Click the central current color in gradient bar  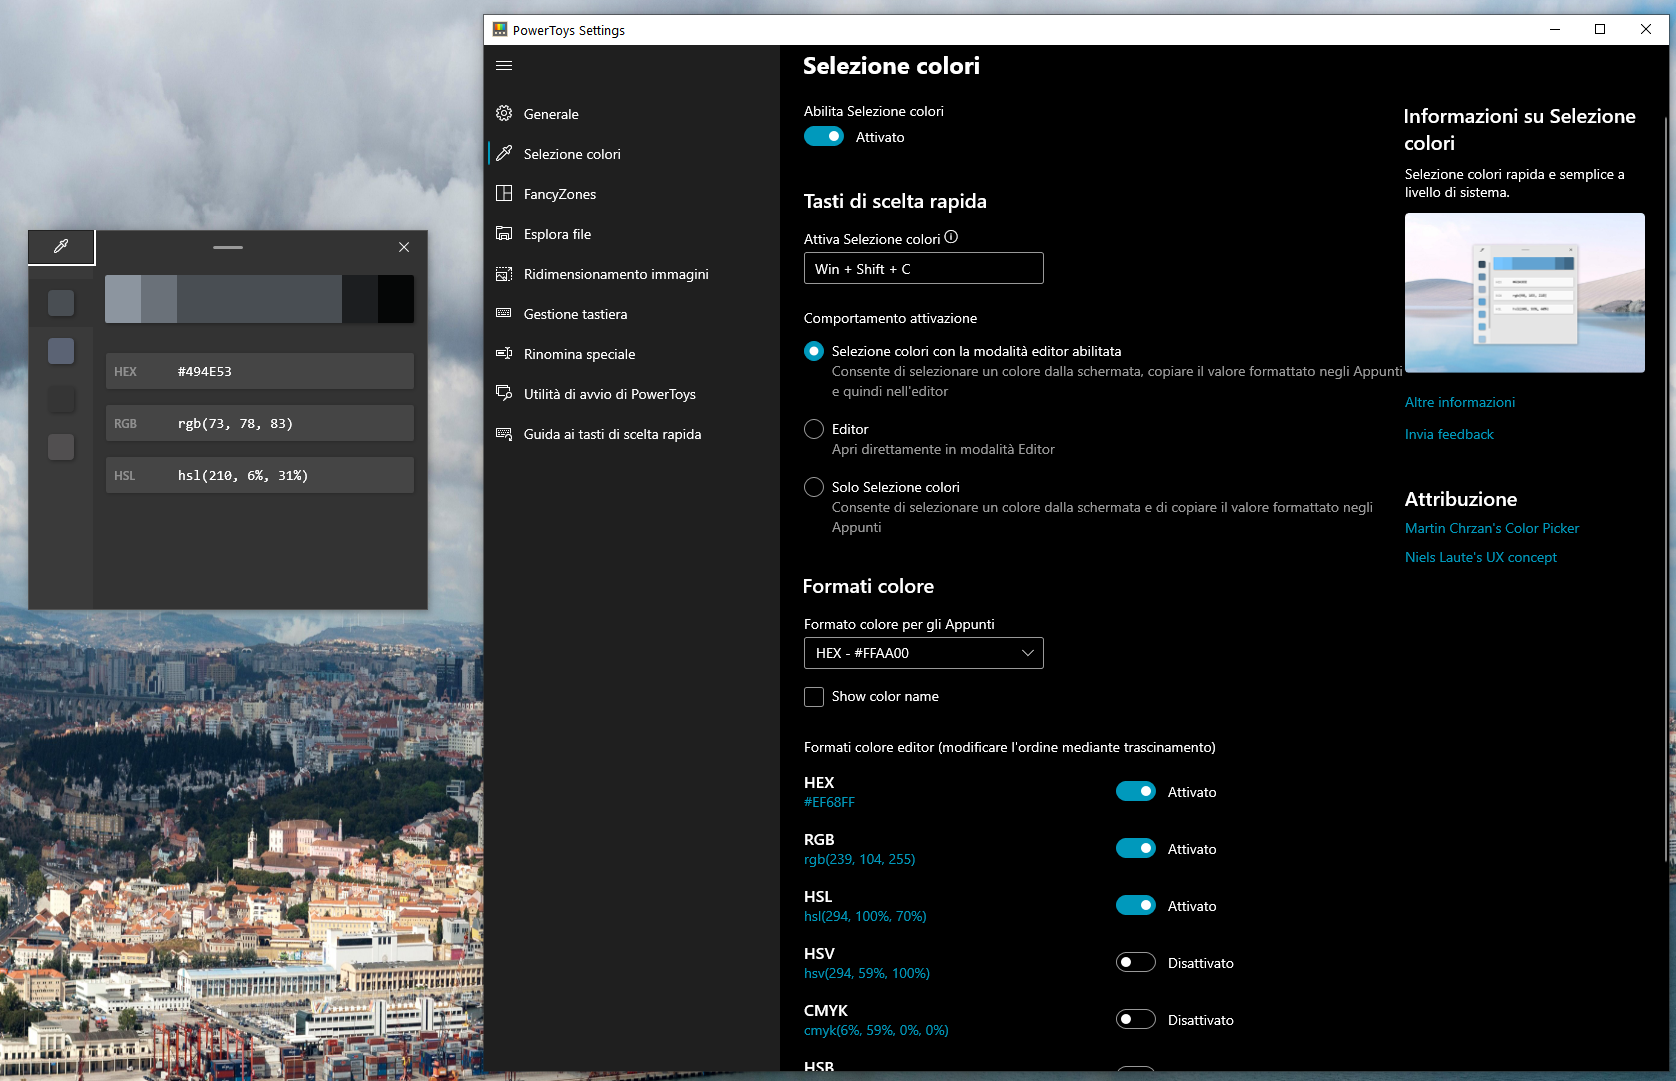pyautogui.click(x=259, y=299)
